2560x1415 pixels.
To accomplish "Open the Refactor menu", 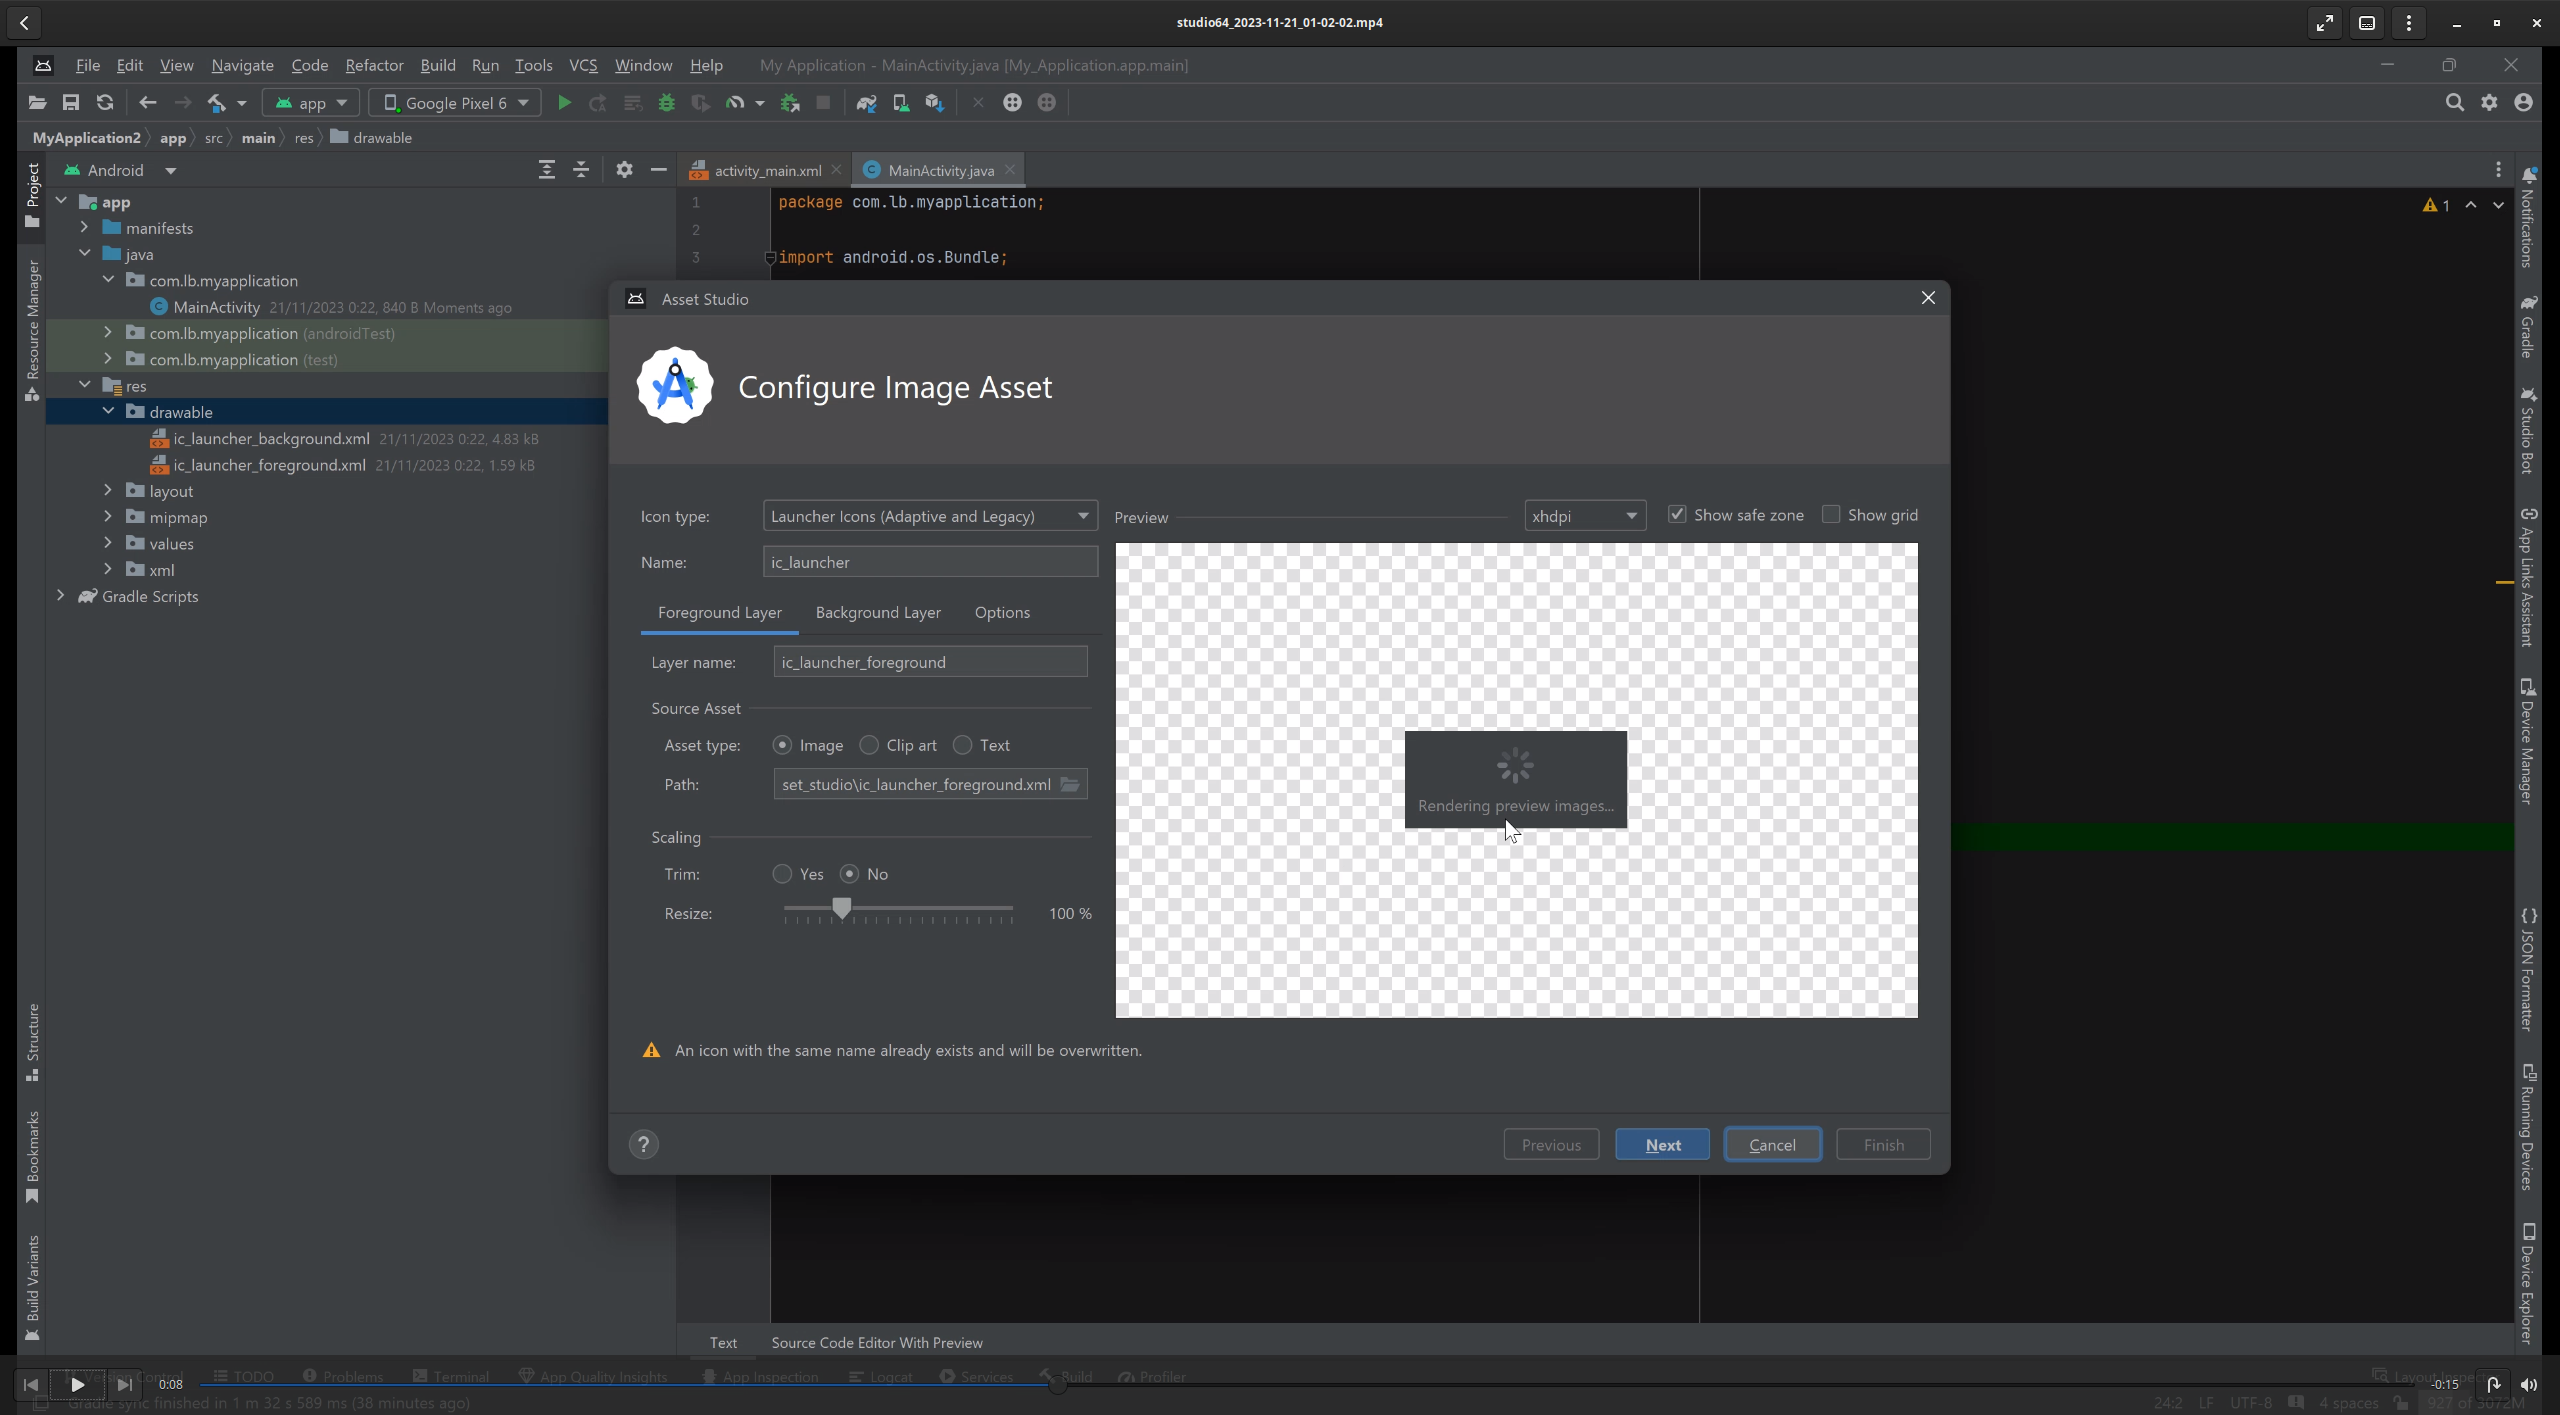I will [x=374, y=65].
